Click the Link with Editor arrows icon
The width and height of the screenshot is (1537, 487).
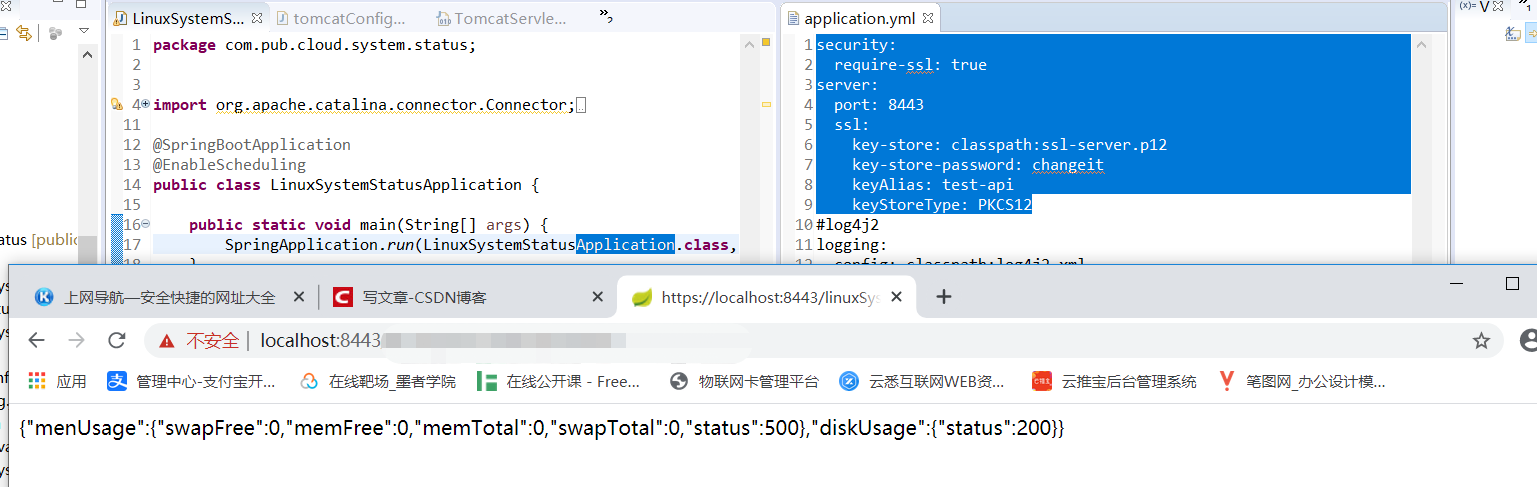click(23, 33)
